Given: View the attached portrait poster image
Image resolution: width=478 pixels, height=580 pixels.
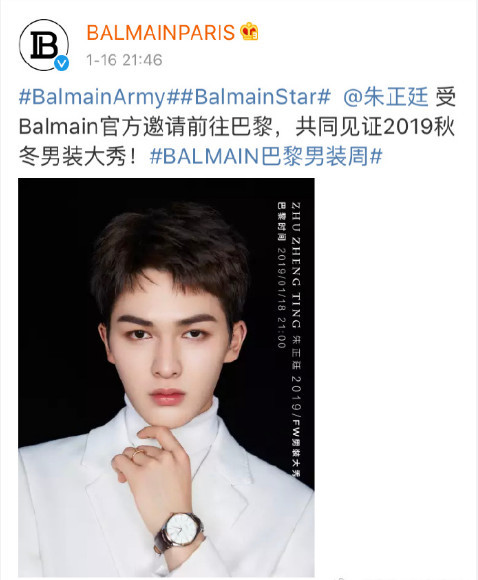Looking at the screenshot, I should pos(166,377).
